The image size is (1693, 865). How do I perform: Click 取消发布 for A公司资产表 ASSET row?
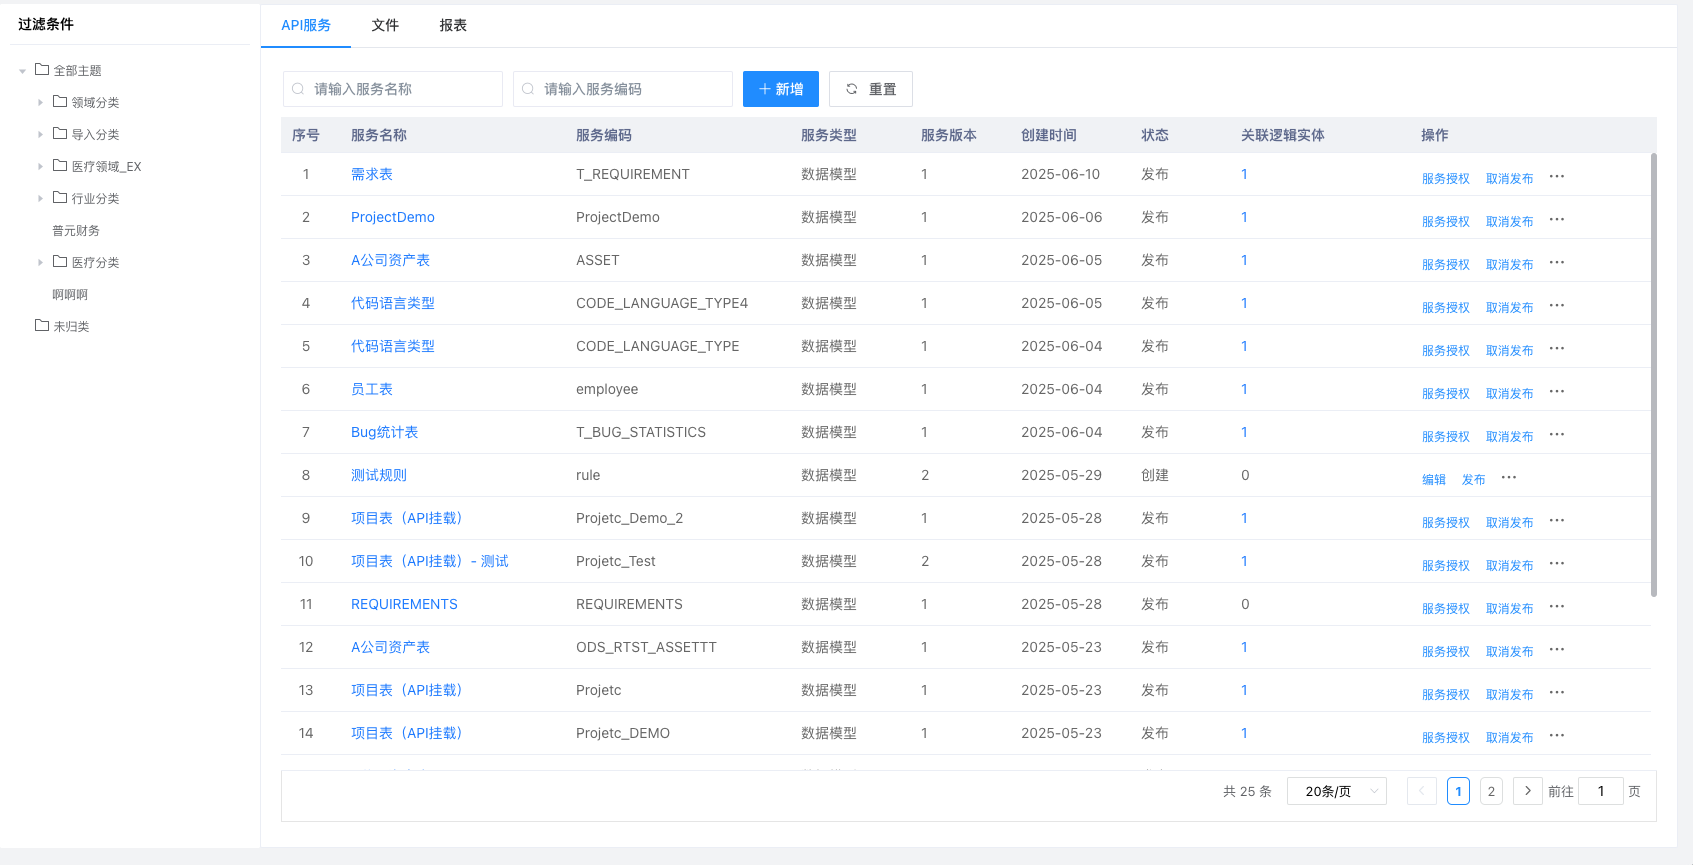pos(1509,264)
